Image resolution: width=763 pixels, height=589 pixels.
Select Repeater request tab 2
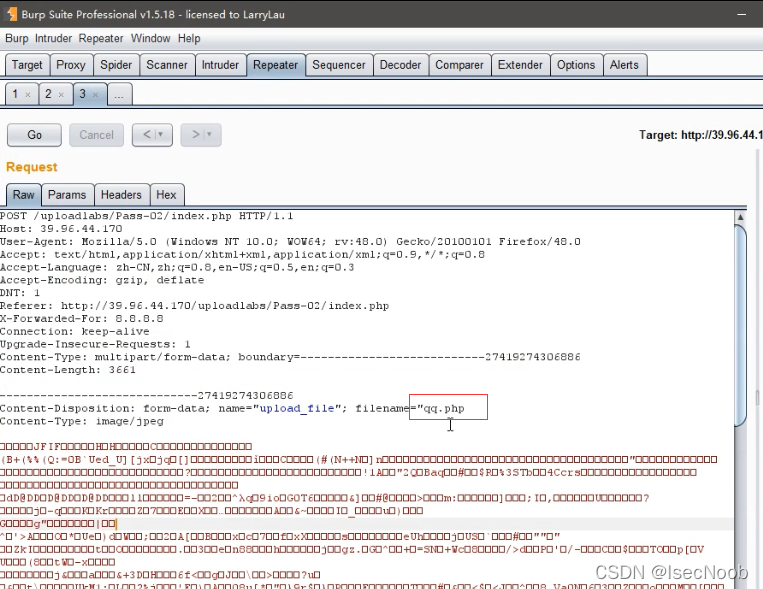pyautogui.click(x=48, y=94)
